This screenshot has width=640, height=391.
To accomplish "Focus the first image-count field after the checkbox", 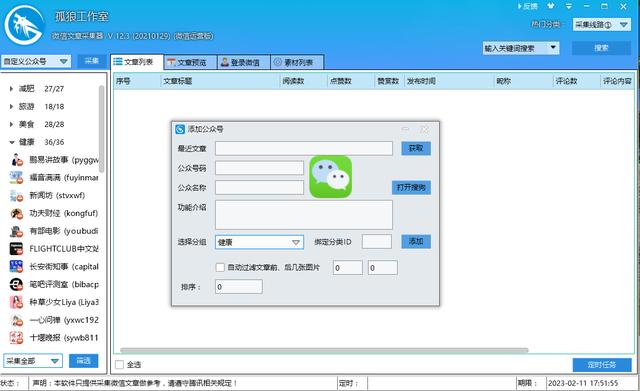I will point(348,268).
